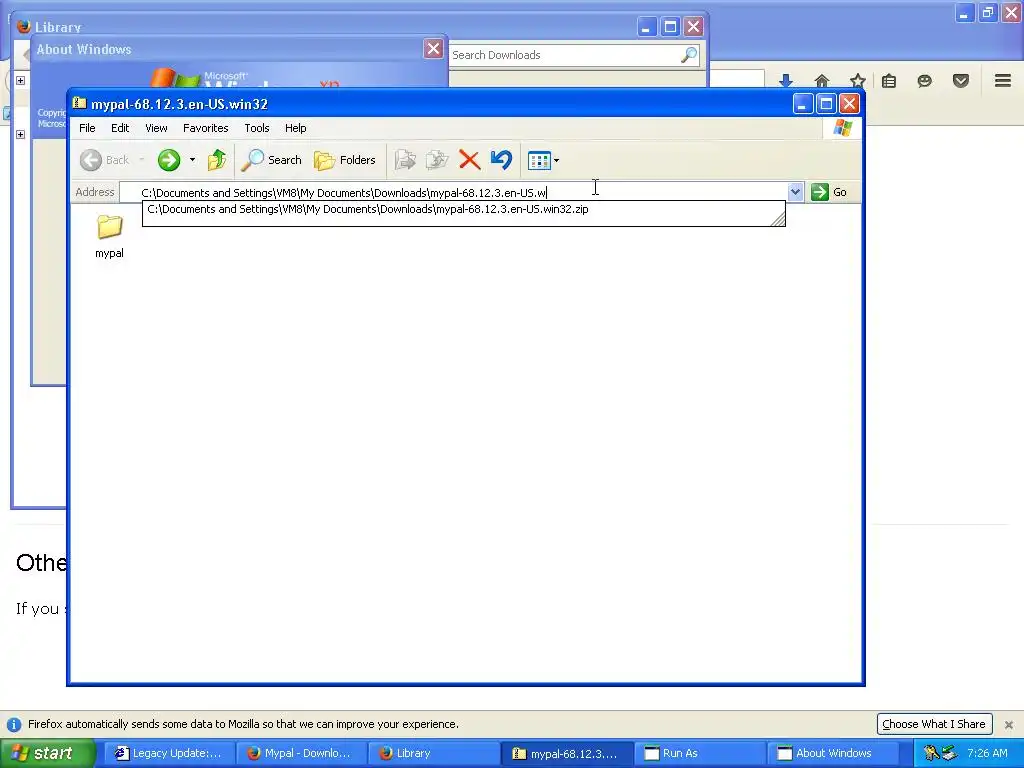Open the Tools menu
1024x768 pixels.
pos(257,128)
